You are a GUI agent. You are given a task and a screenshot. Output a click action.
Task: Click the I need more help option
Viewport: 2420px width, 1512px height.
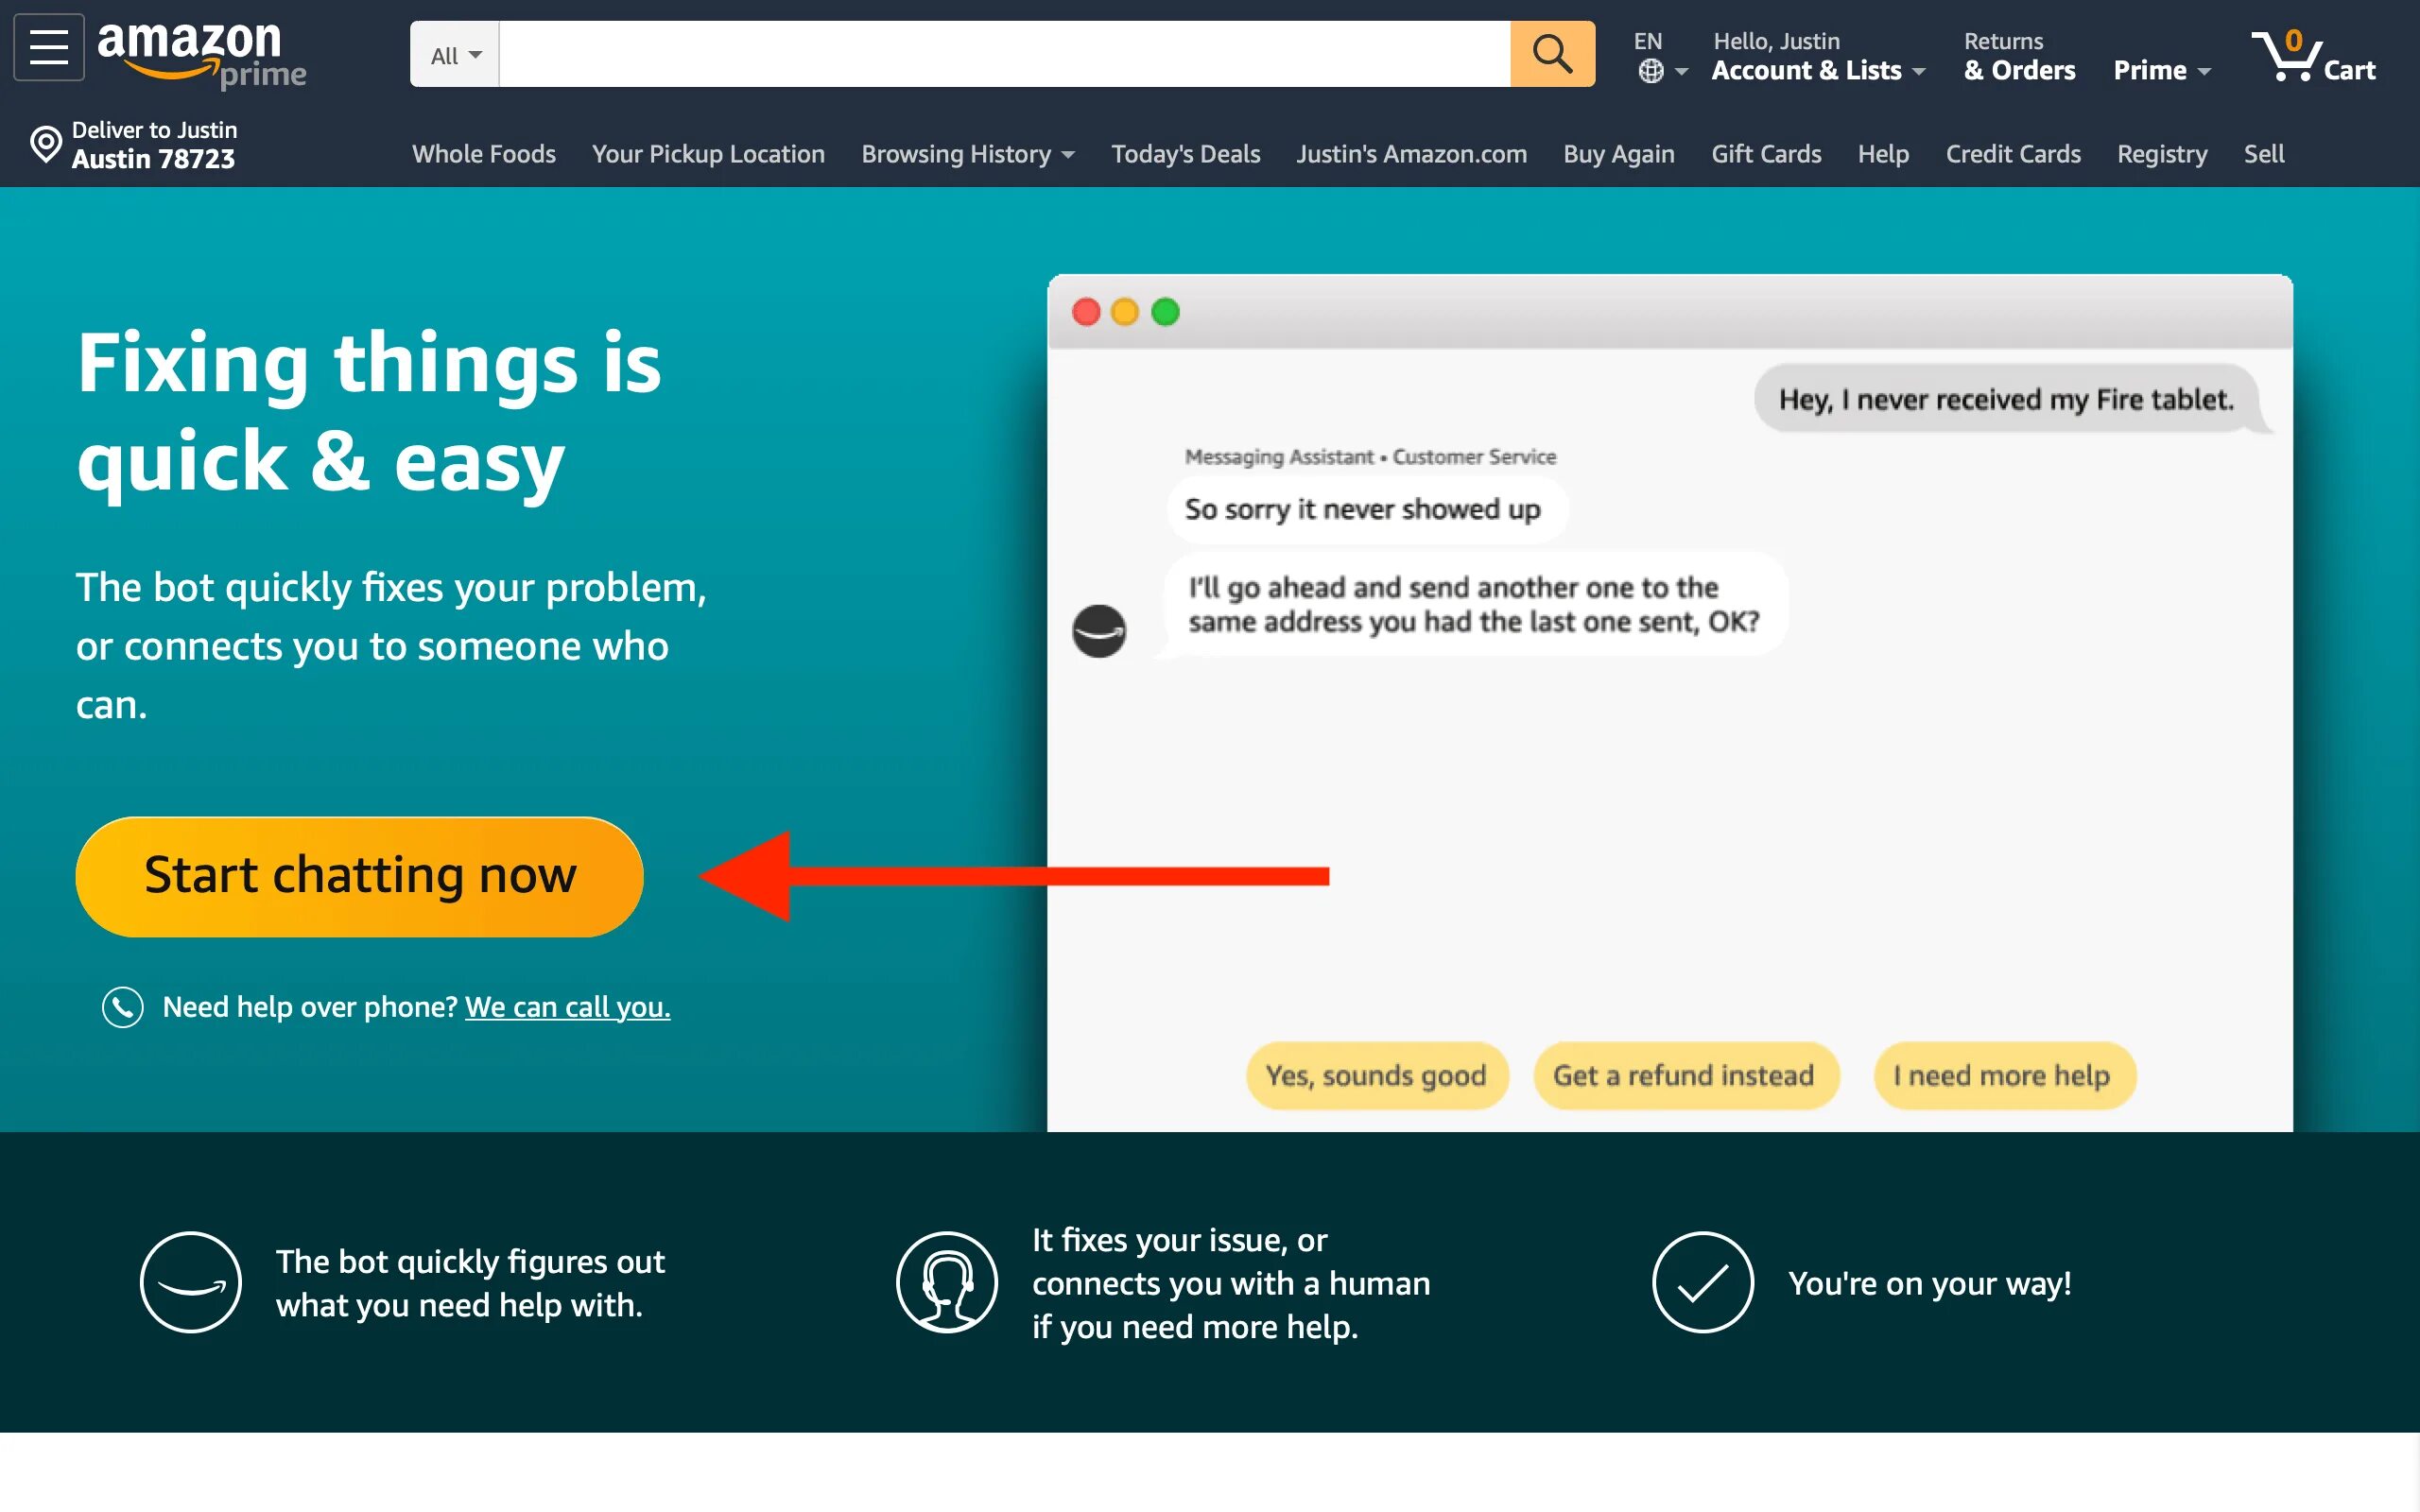[x=2002, y=1073]
